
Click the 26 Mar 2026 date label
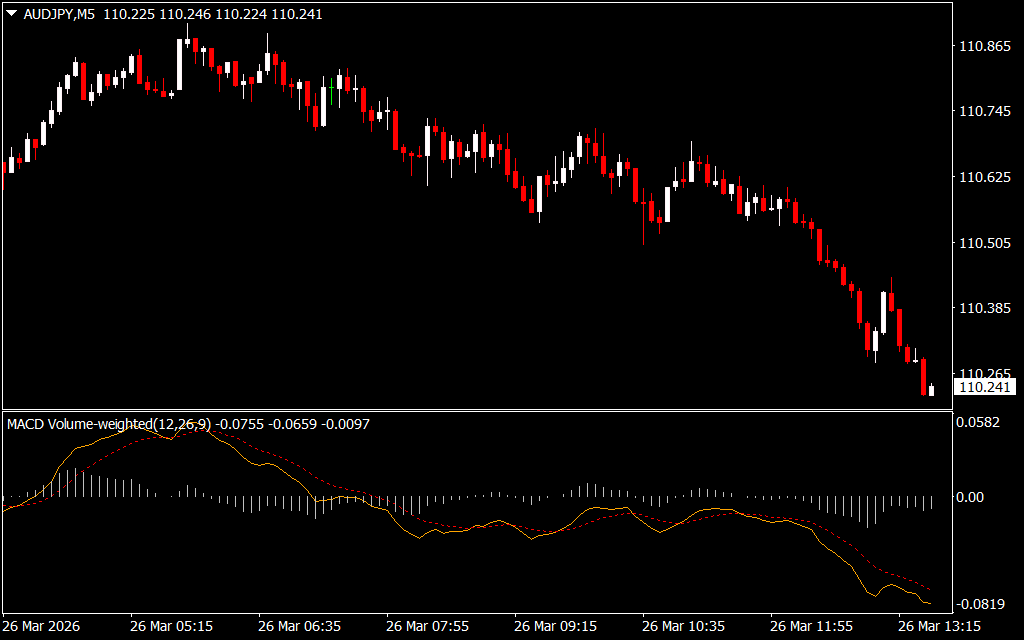[42, 626]
